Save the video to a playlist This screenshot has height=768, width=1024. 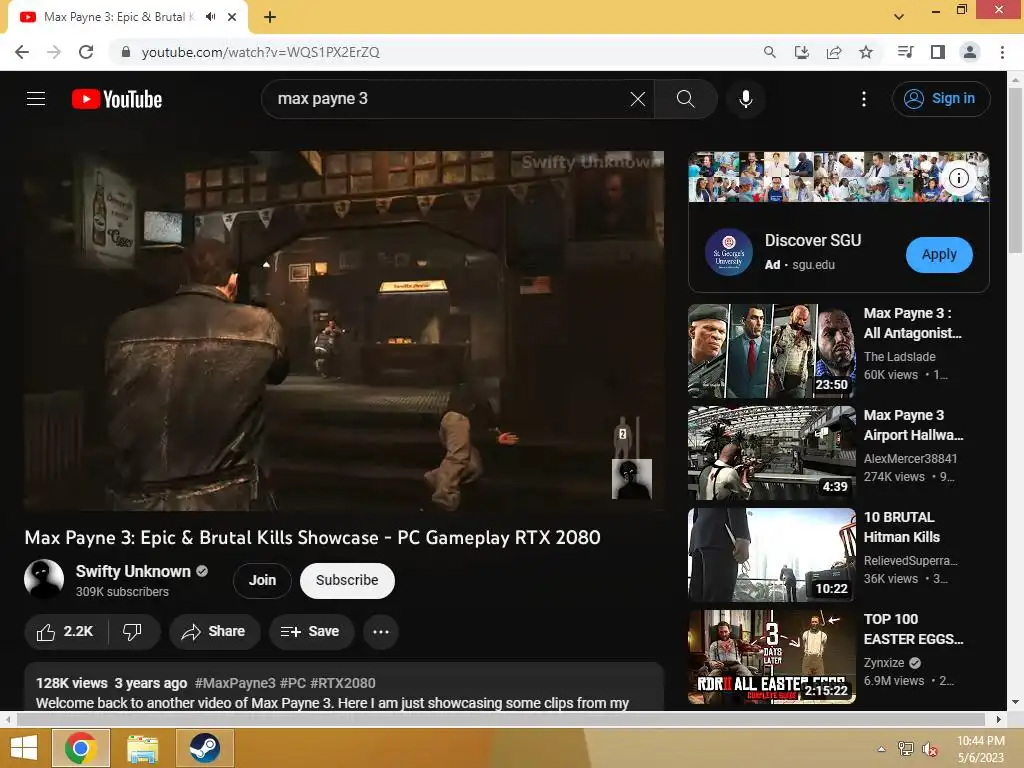coord(310,632)
